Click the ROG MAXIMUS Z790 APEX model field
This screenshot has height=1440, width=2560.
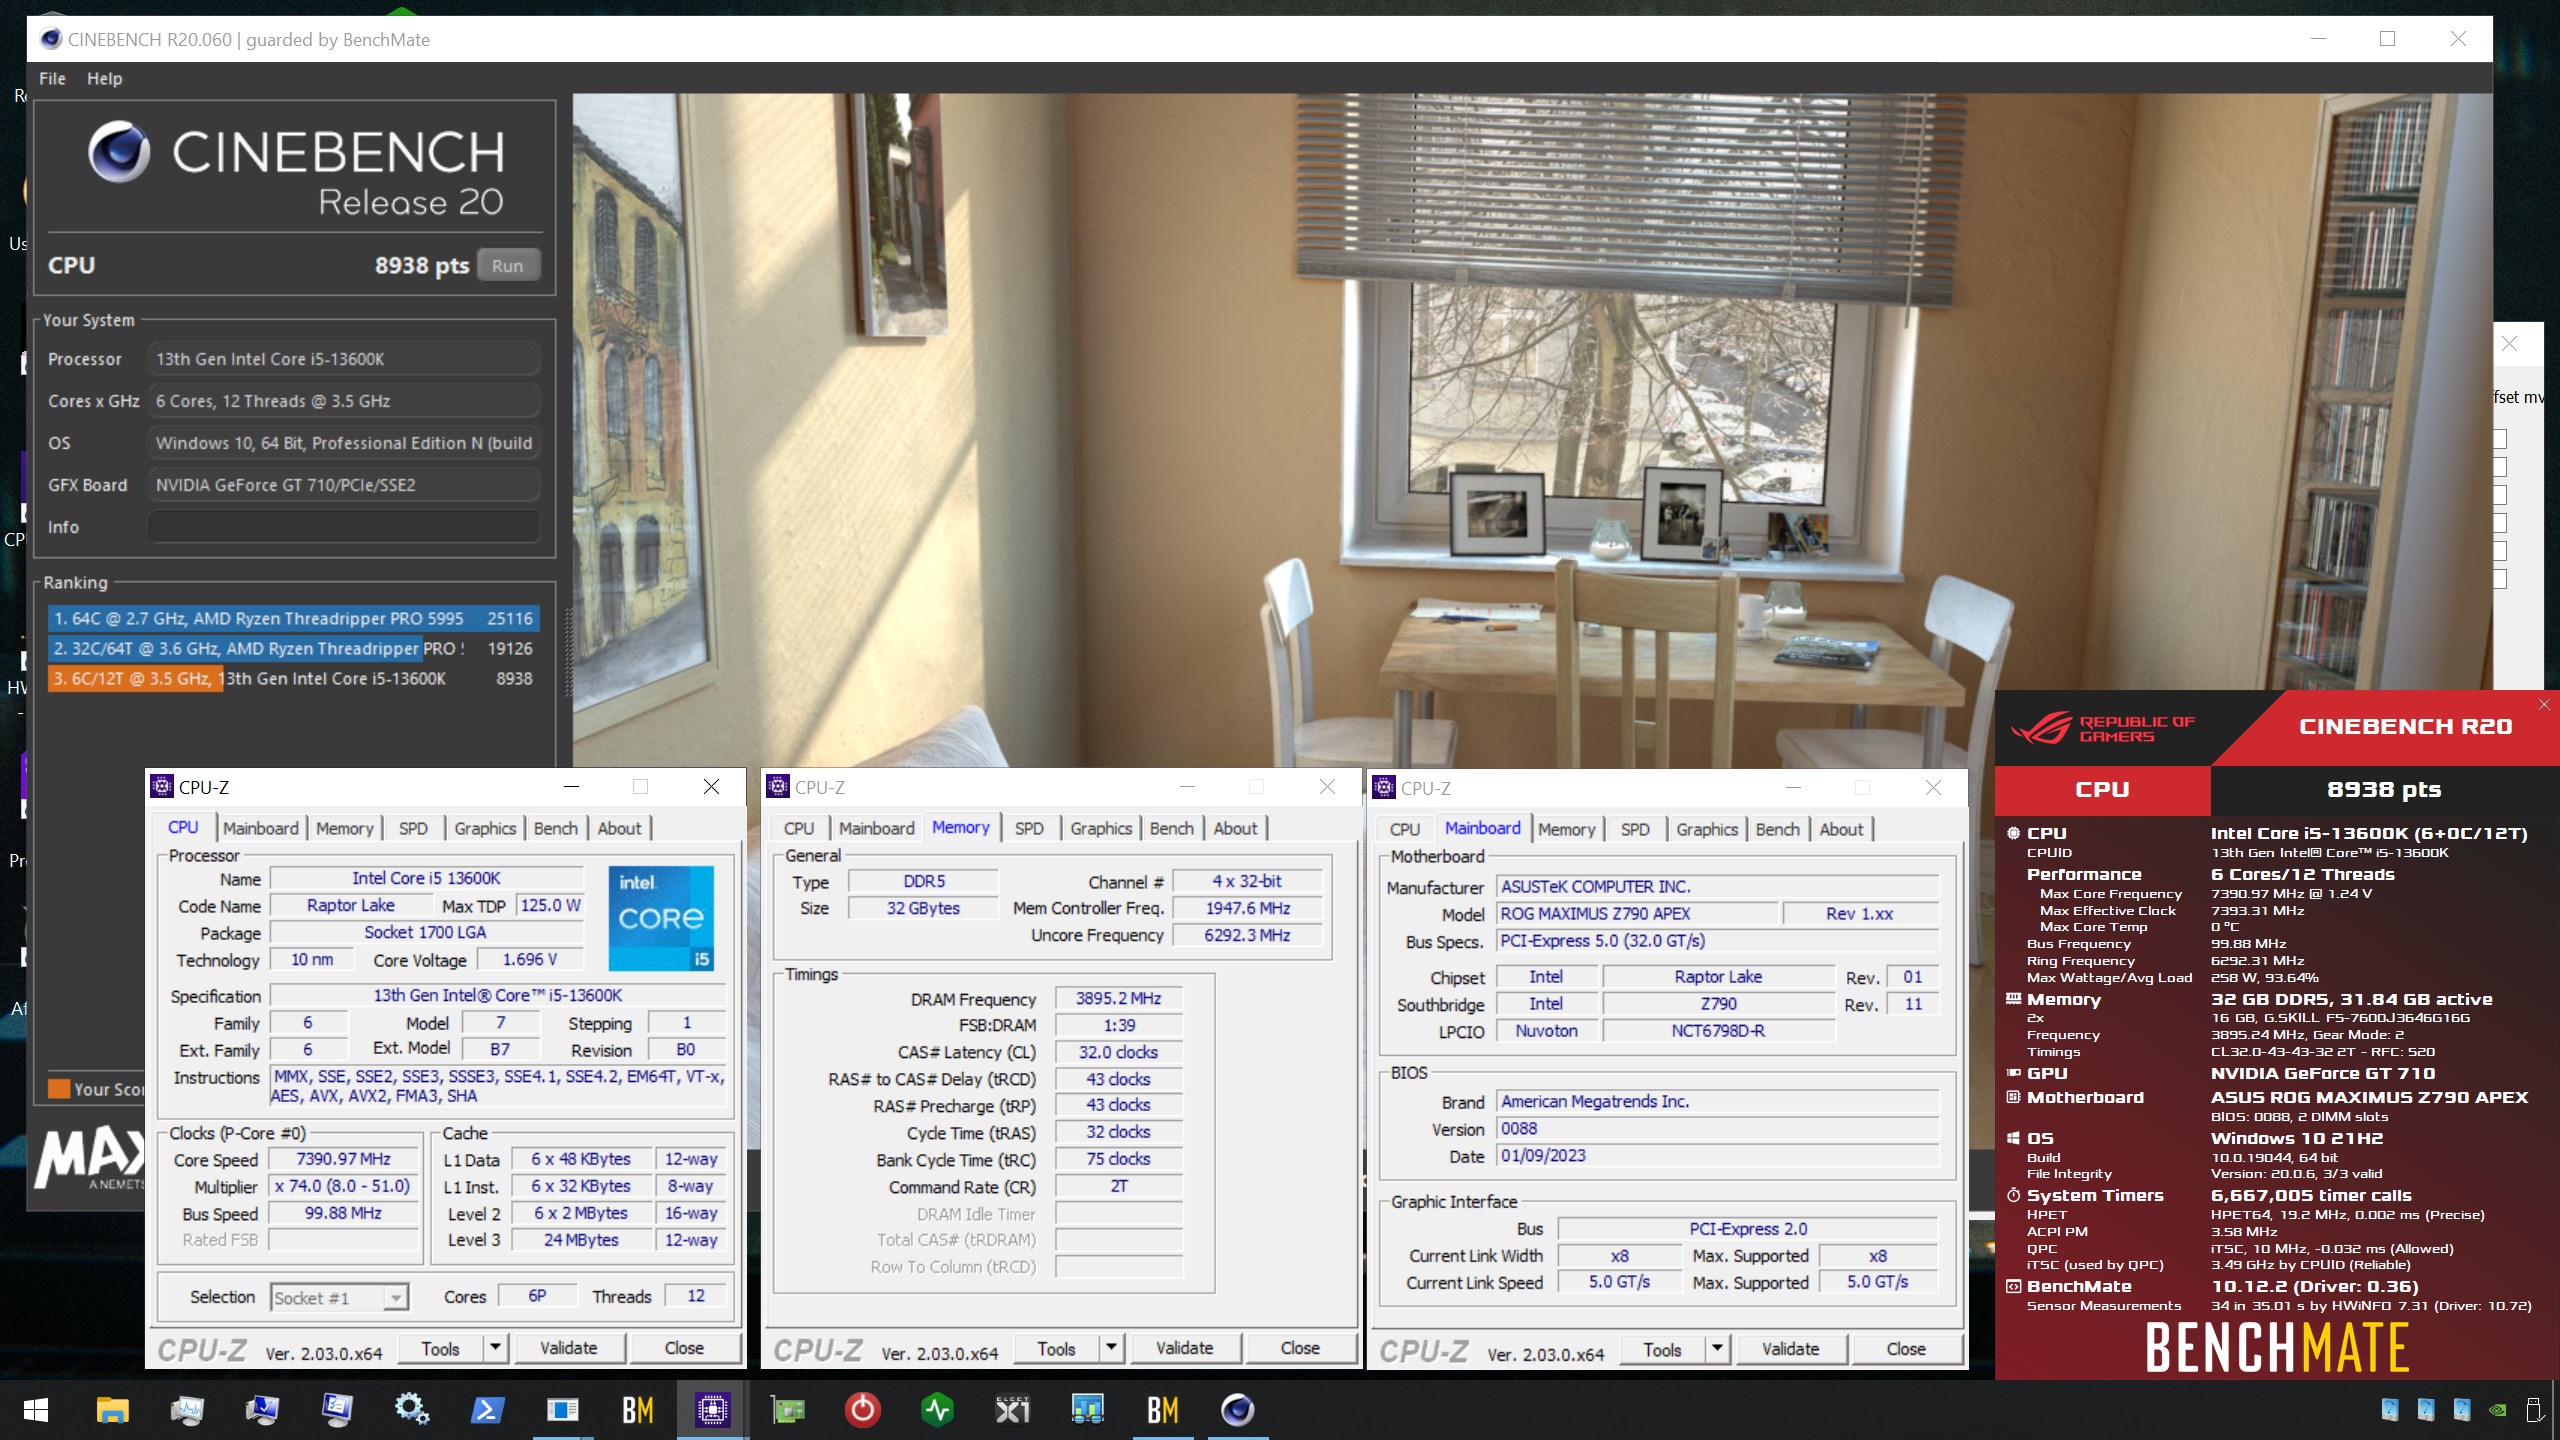tap(1638, 914)
